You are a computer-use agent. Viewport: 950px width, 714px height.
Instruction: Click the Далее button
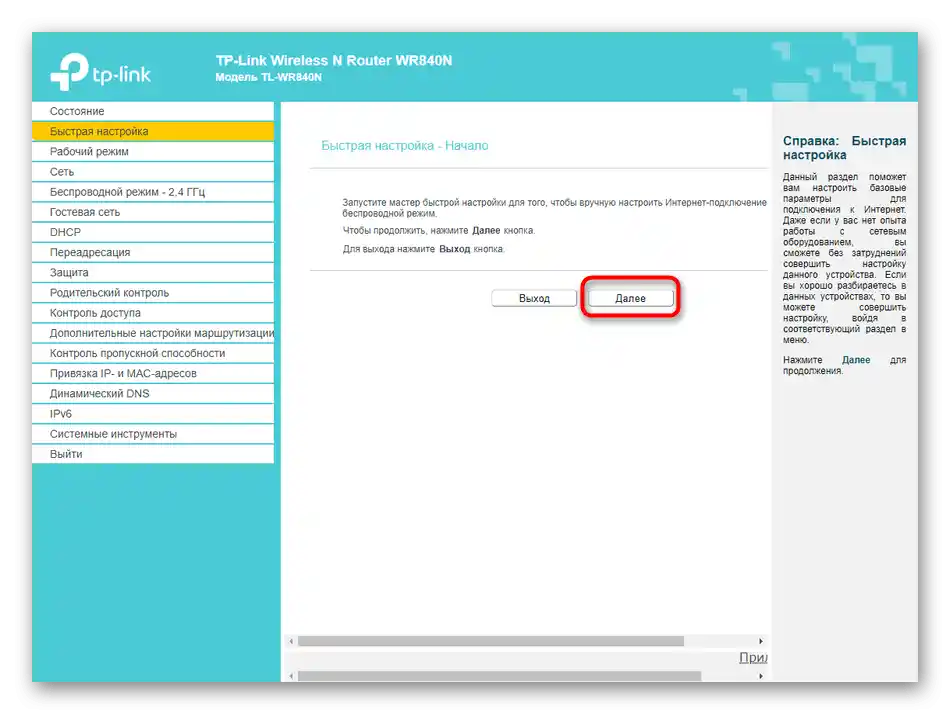pyautogui.click(x=630, y=298)
